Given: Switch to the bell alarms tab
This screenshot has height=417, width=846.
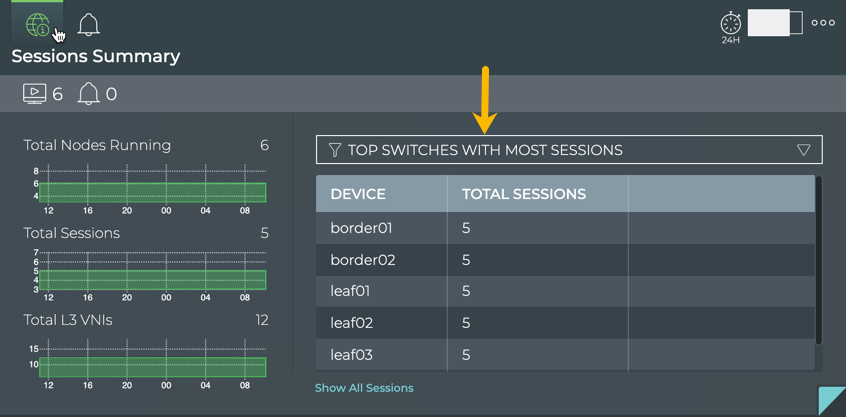Looking at the screenshot, I should (89, 24).
